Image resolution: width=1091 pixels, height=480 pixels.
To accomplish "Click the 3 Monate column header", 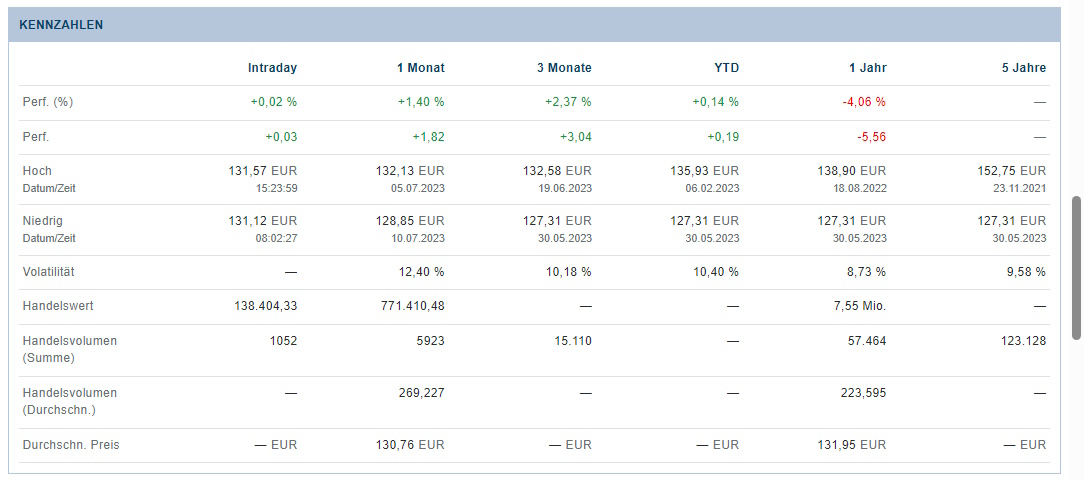I will 564,68.
